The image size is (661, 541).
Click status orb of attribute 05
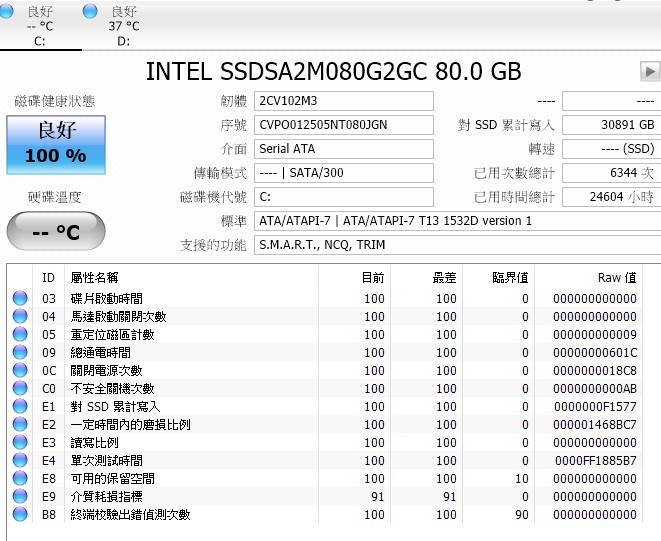tap(20, 334)
